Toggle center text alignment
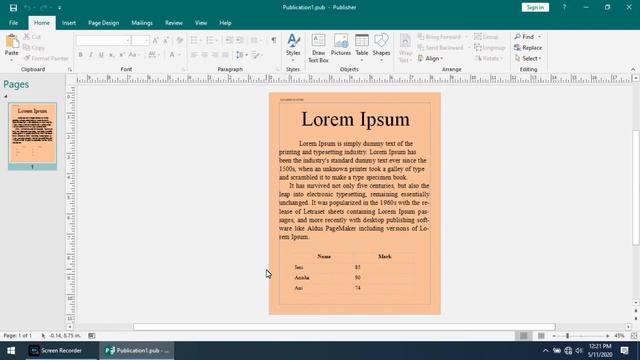The image size is (640, 360). click(x=204, y=55)
